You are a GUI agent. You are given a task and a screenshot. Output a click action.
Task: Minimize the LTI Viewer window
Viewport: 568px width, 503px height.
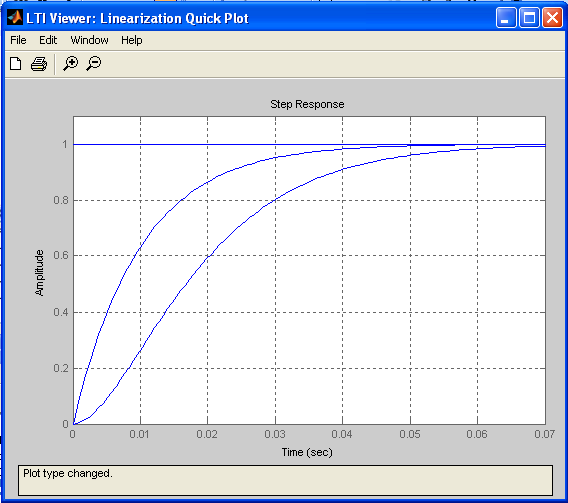[506, 17]
